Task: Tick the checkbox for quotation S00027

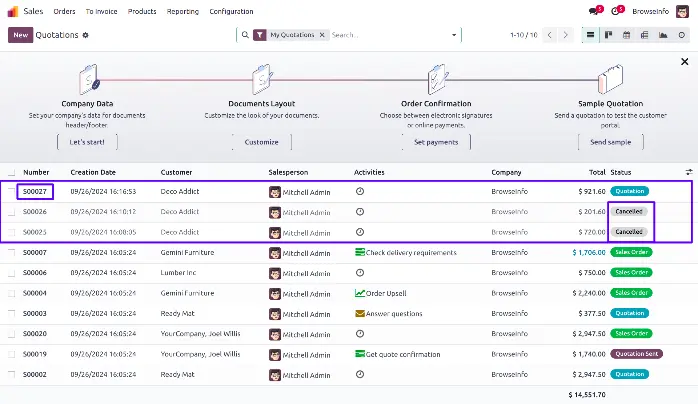Action: point(12,190)
